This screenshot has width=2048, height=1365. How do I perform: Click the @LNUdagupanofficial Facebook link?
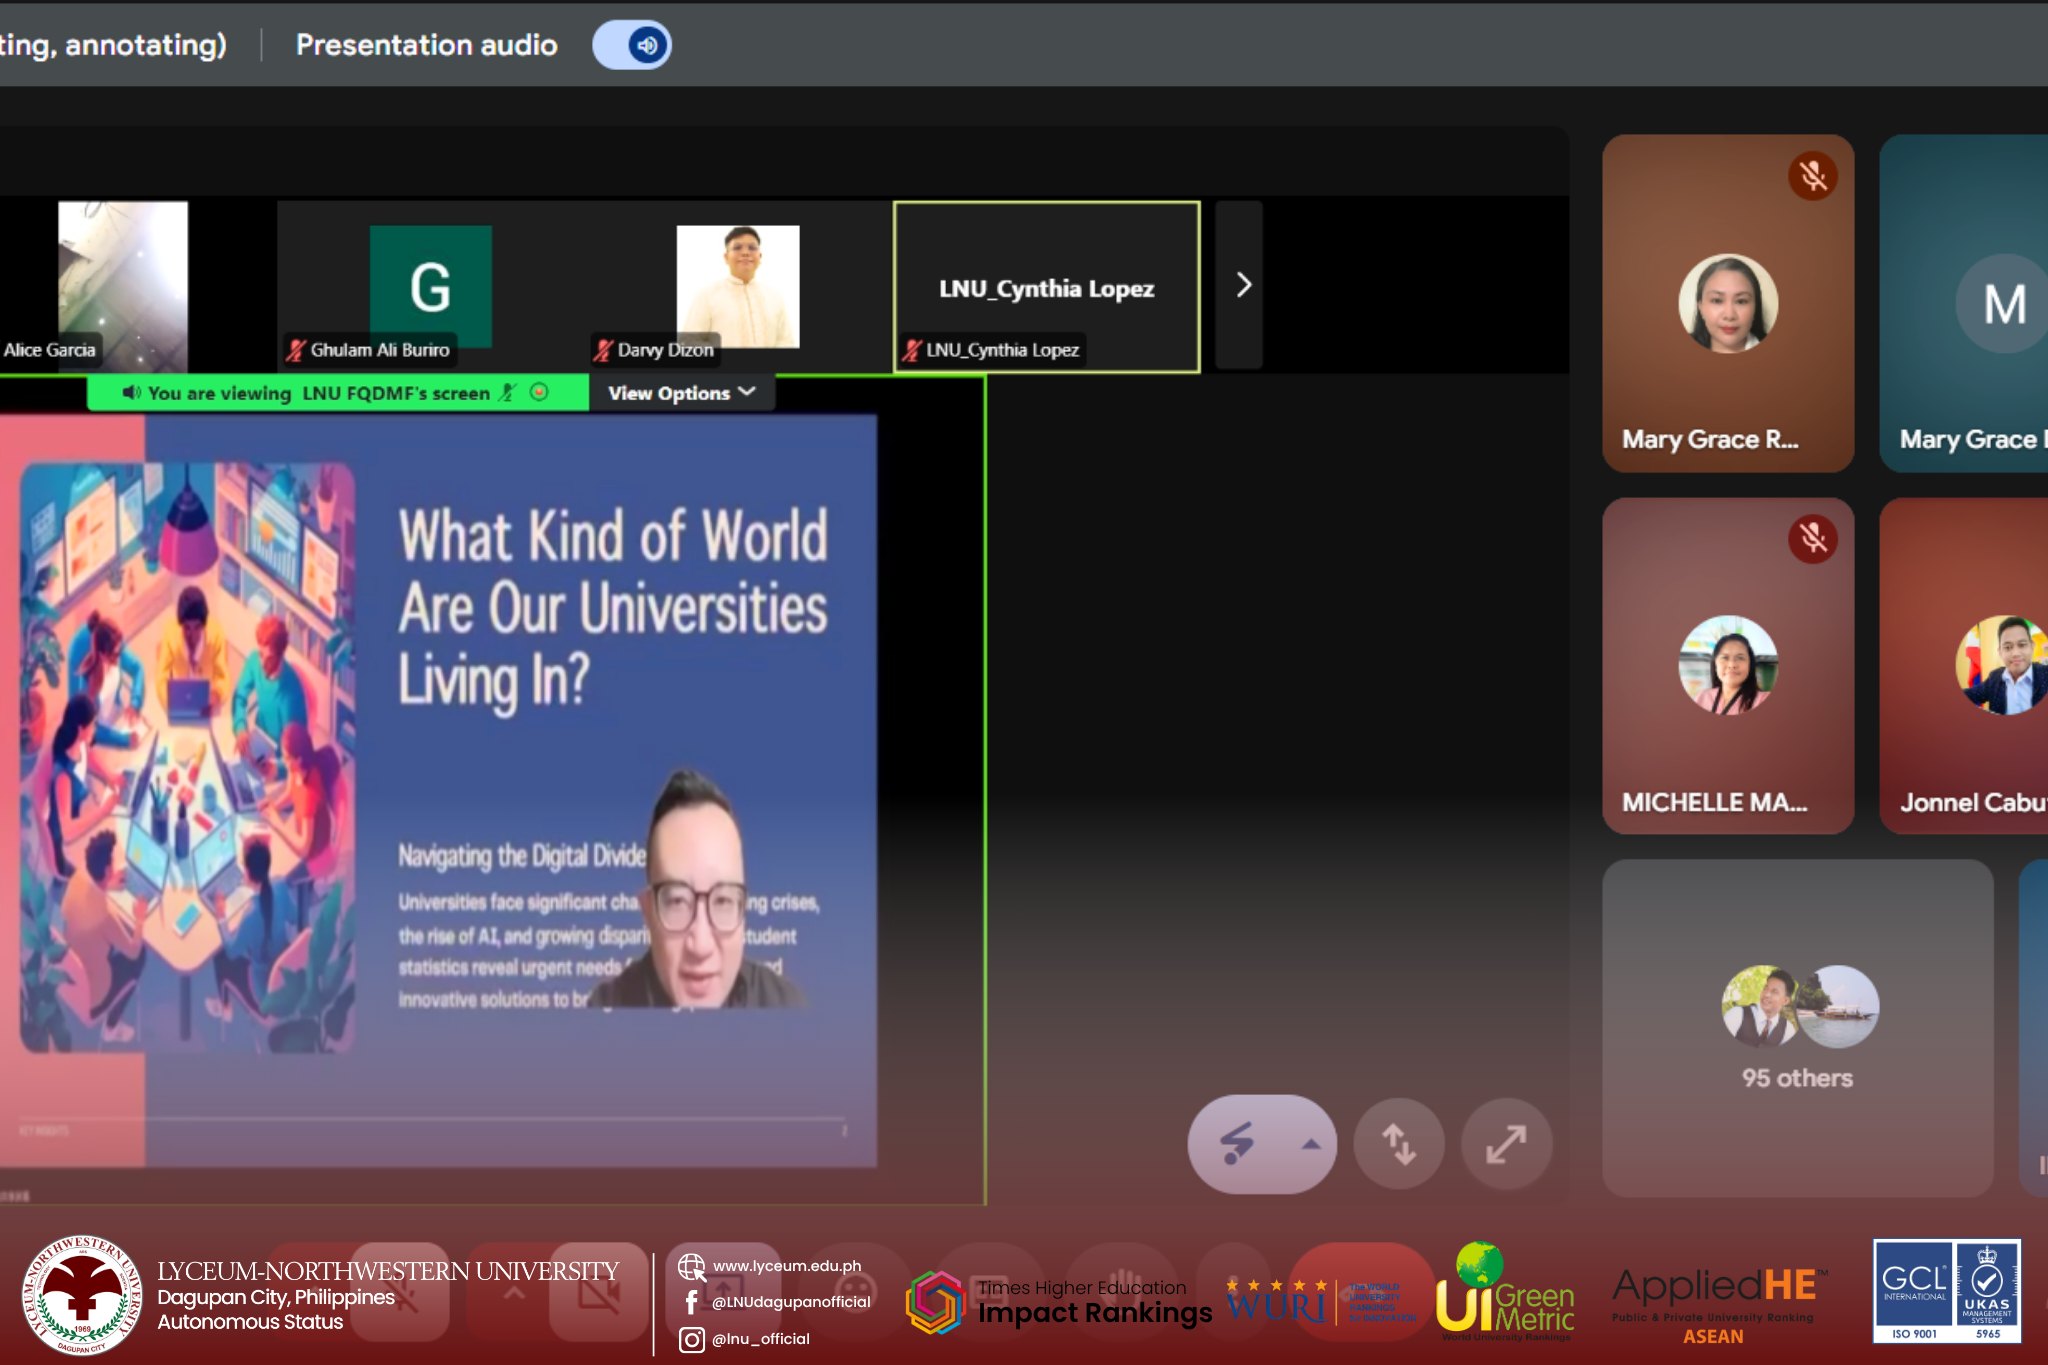pos(790,1302)
